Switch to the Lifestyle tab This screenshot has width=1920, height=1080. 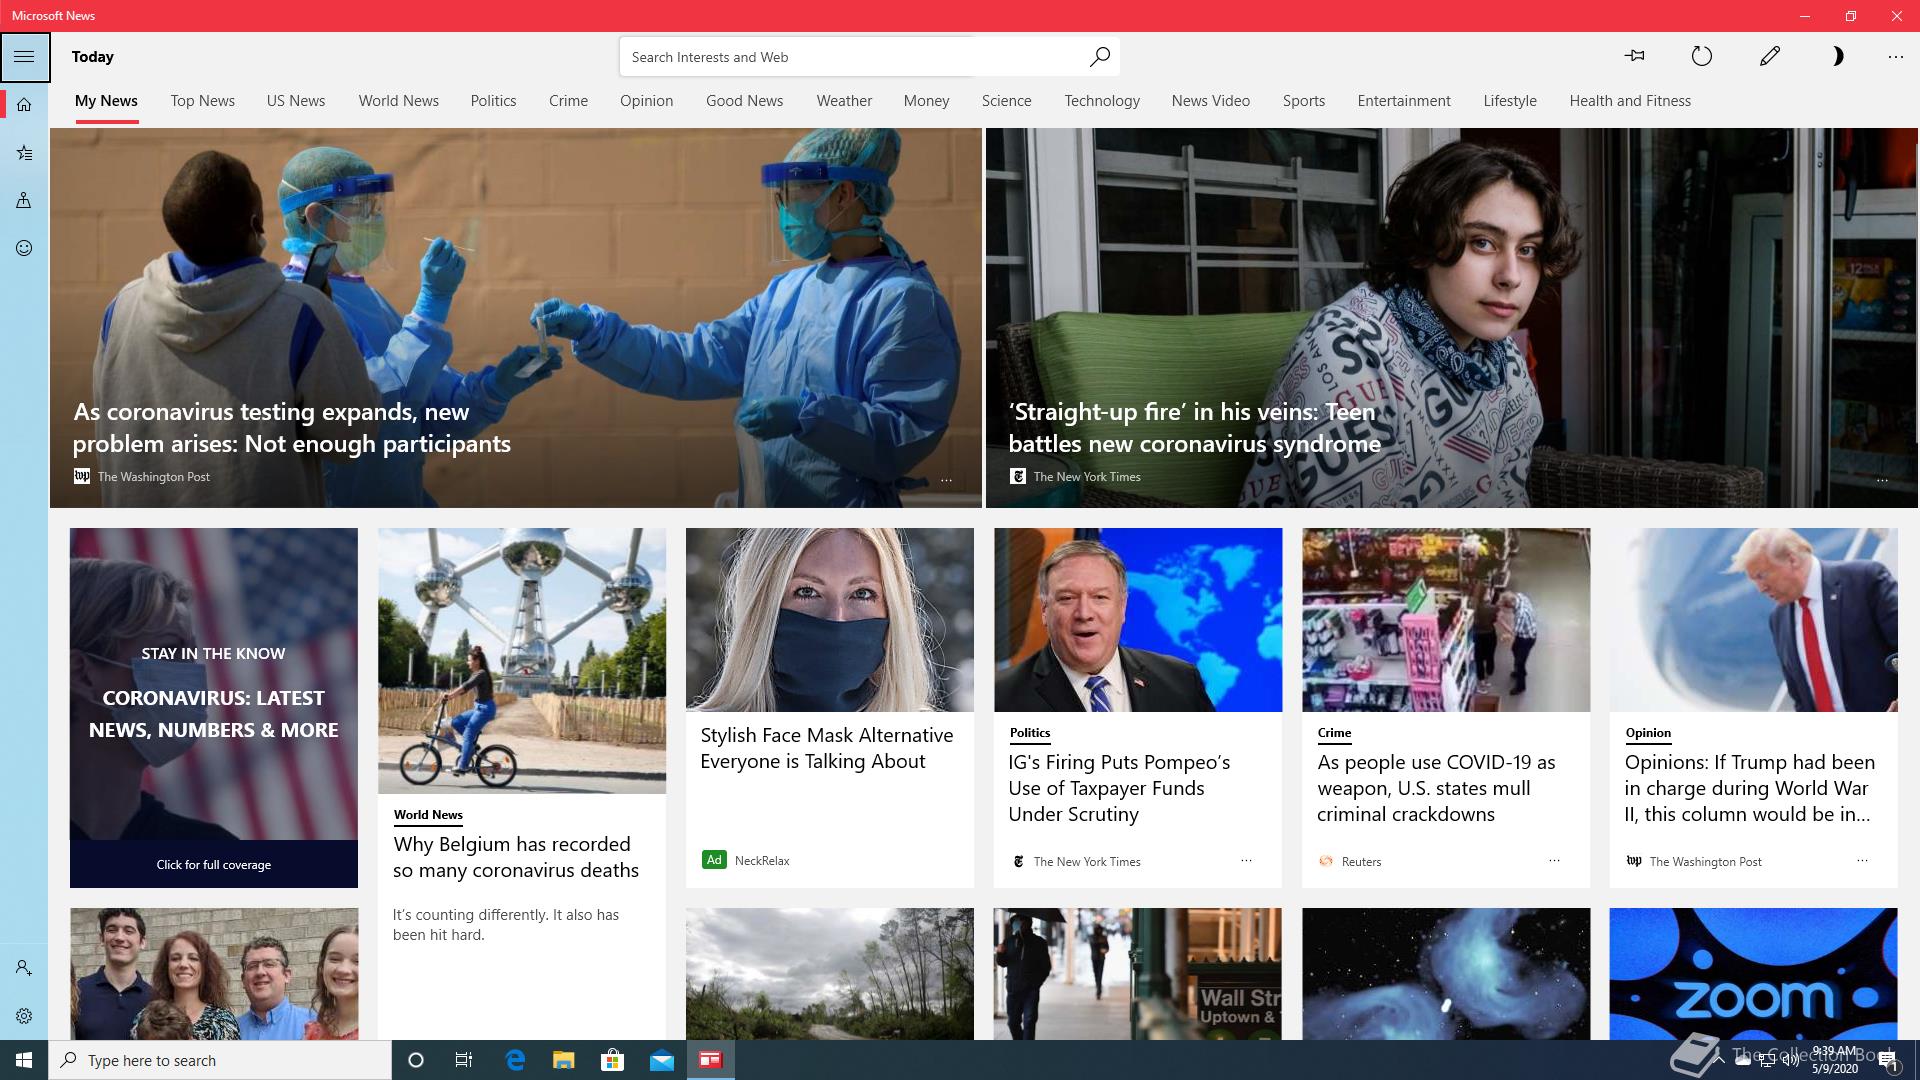1510,101
